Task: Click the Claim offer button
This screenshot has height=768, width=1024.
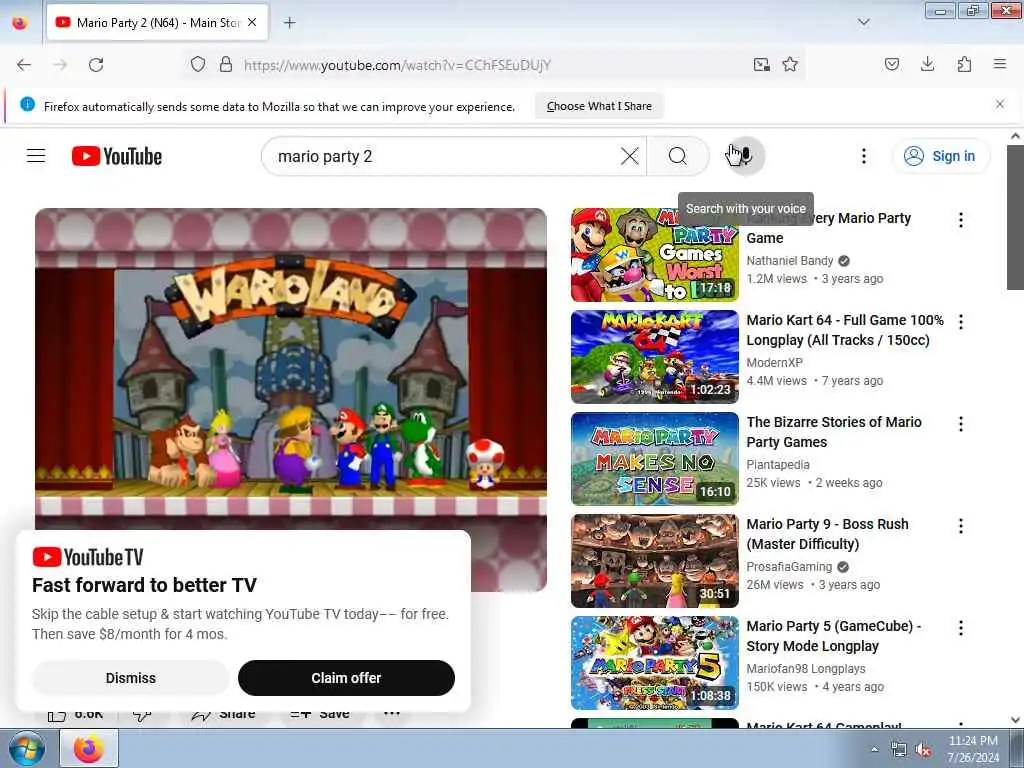Action: click(346, 678)
